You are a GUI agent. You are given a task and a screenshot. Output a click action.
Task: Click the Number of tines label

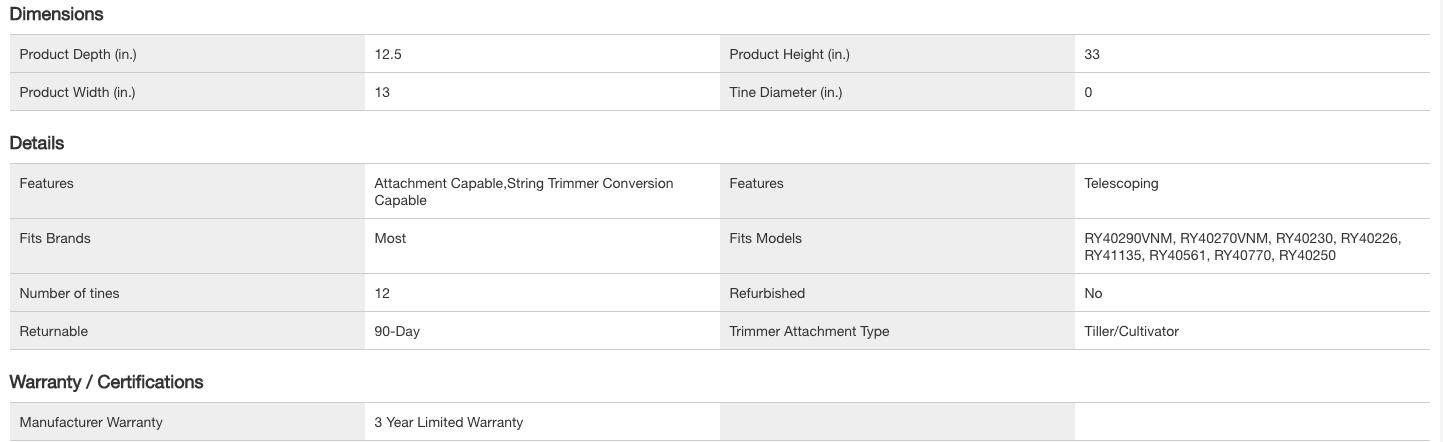(x=69, y=293)
